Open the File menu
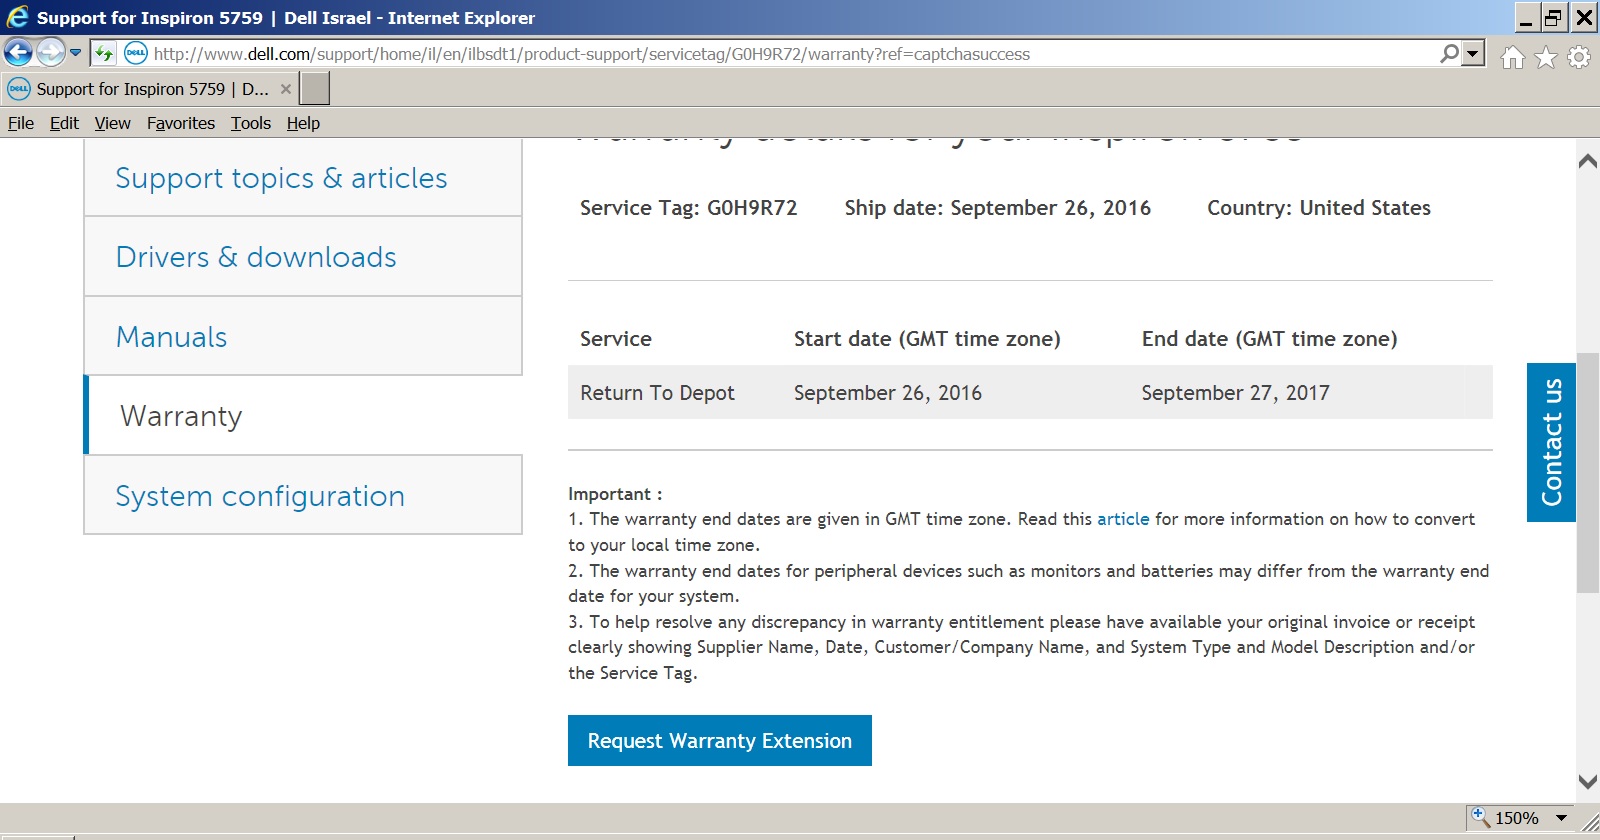The height and width of the screenshot is (840, 1600). coord(21,123)
